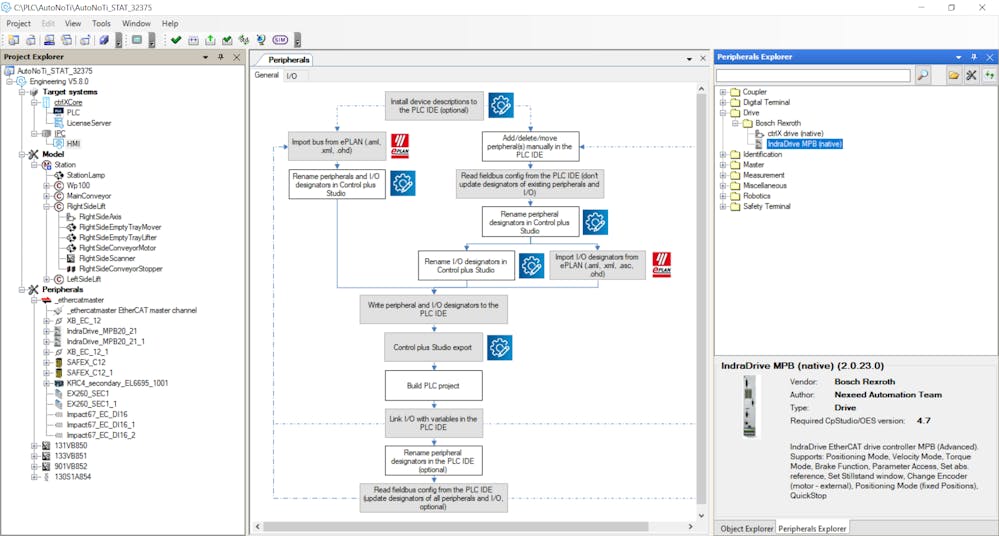Click gear icon beside Control plus Studio export
The height and width of the screenshot is (536, 999).
(x=500, y=348)
